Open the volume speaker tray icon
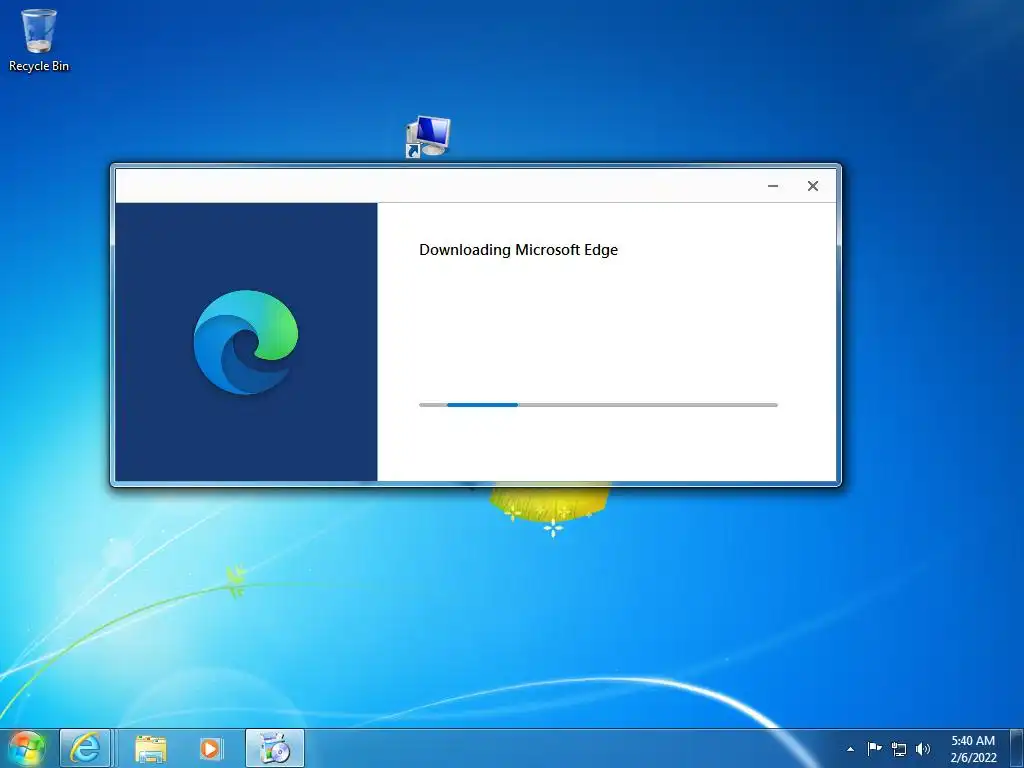This screenshot has width=1024, height=768. tap(923, 749)
